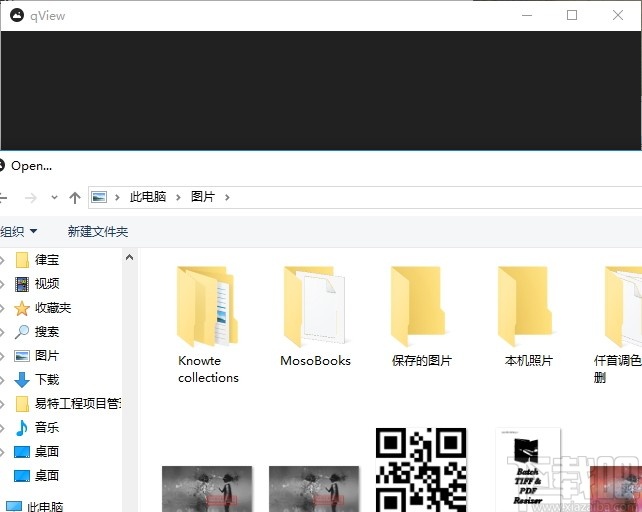Open 本机照片 folder
This screenshot has width=642, height=512.
[x=529, y=316]
